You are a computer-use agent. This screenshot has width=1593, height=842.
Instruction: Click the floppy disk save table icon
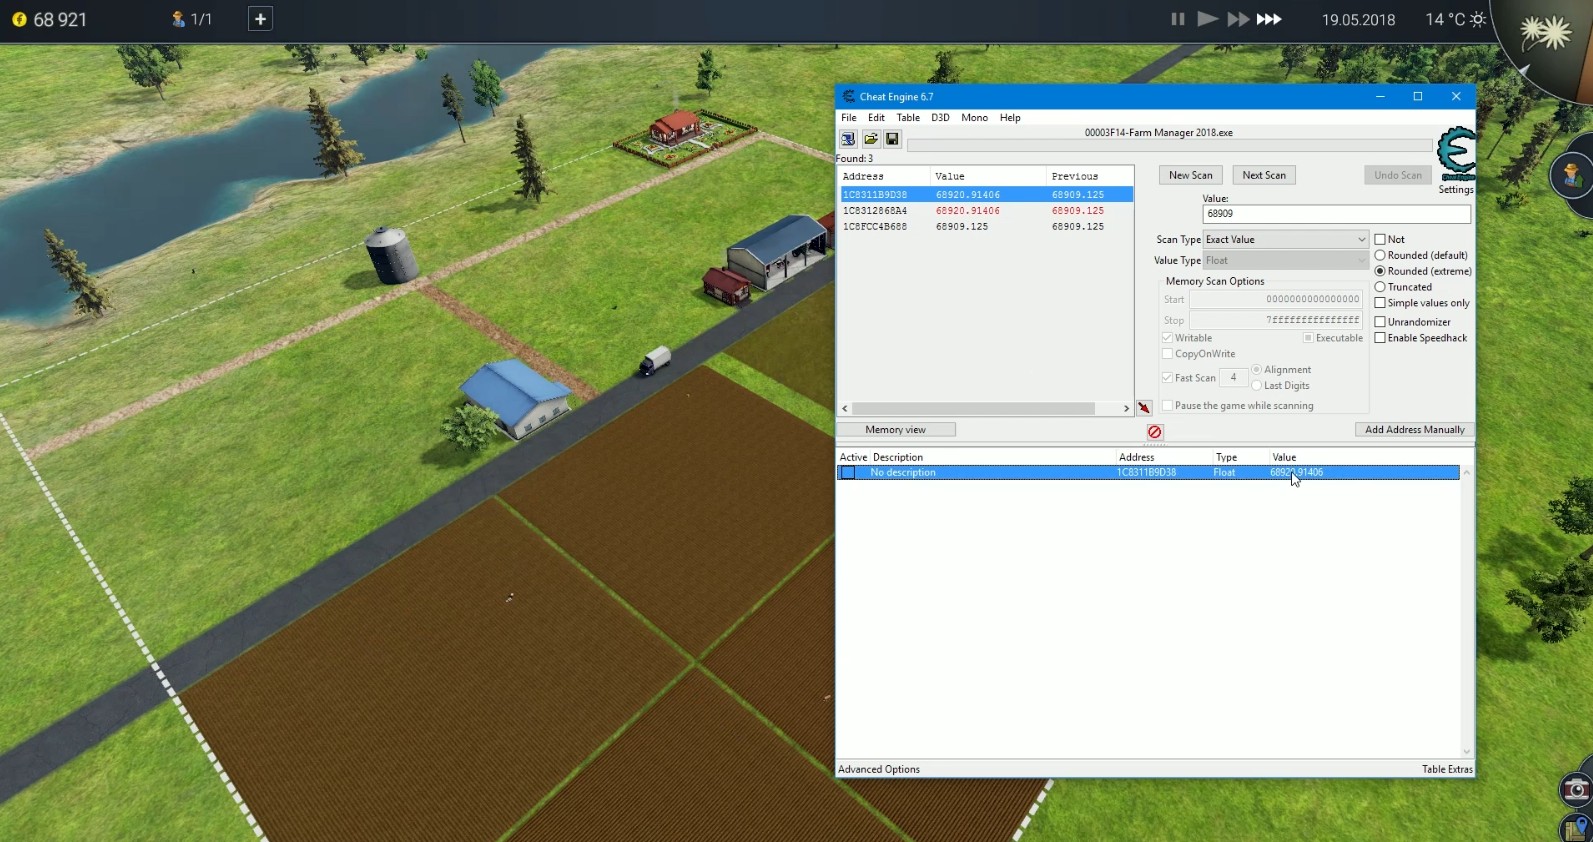click(x=892, y=139)
